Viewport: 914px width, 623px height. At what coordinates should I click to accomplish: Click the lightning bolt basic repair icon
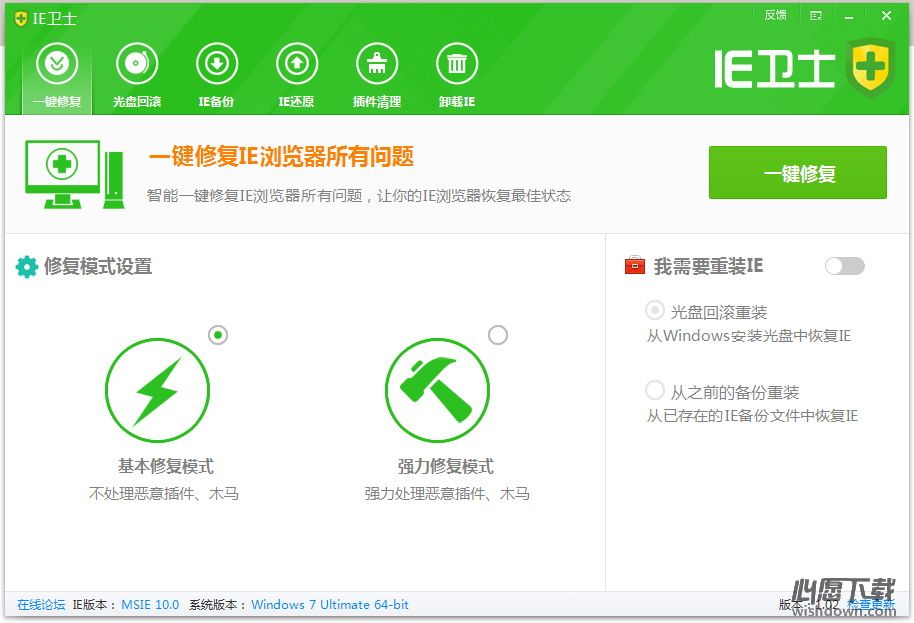157,390
